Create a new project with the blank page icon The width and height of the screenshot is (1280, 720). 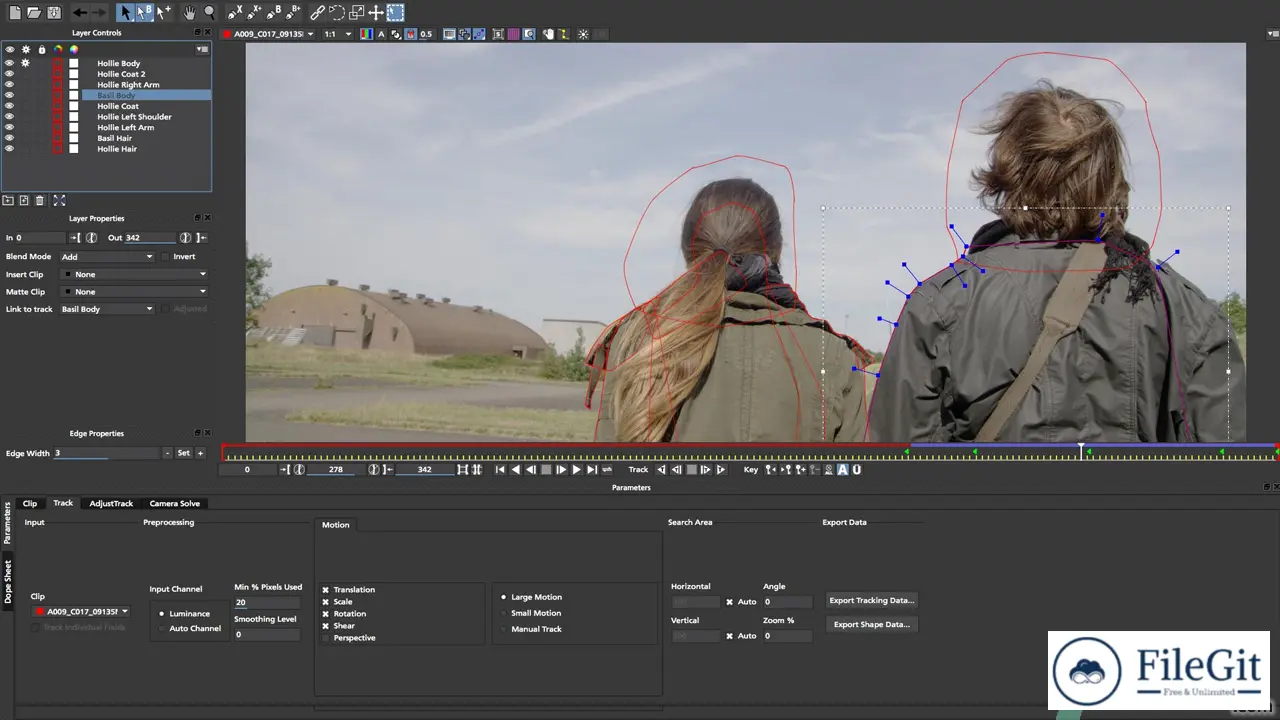tap(15, 13)
